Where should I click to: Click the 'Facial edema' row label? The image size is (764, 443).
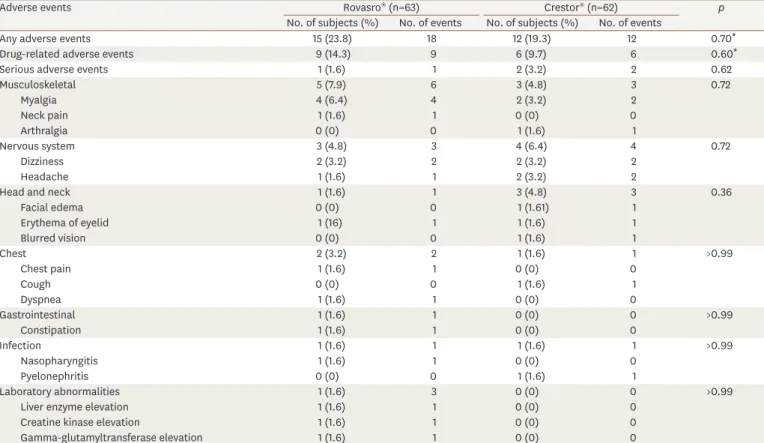click(52, 208)
